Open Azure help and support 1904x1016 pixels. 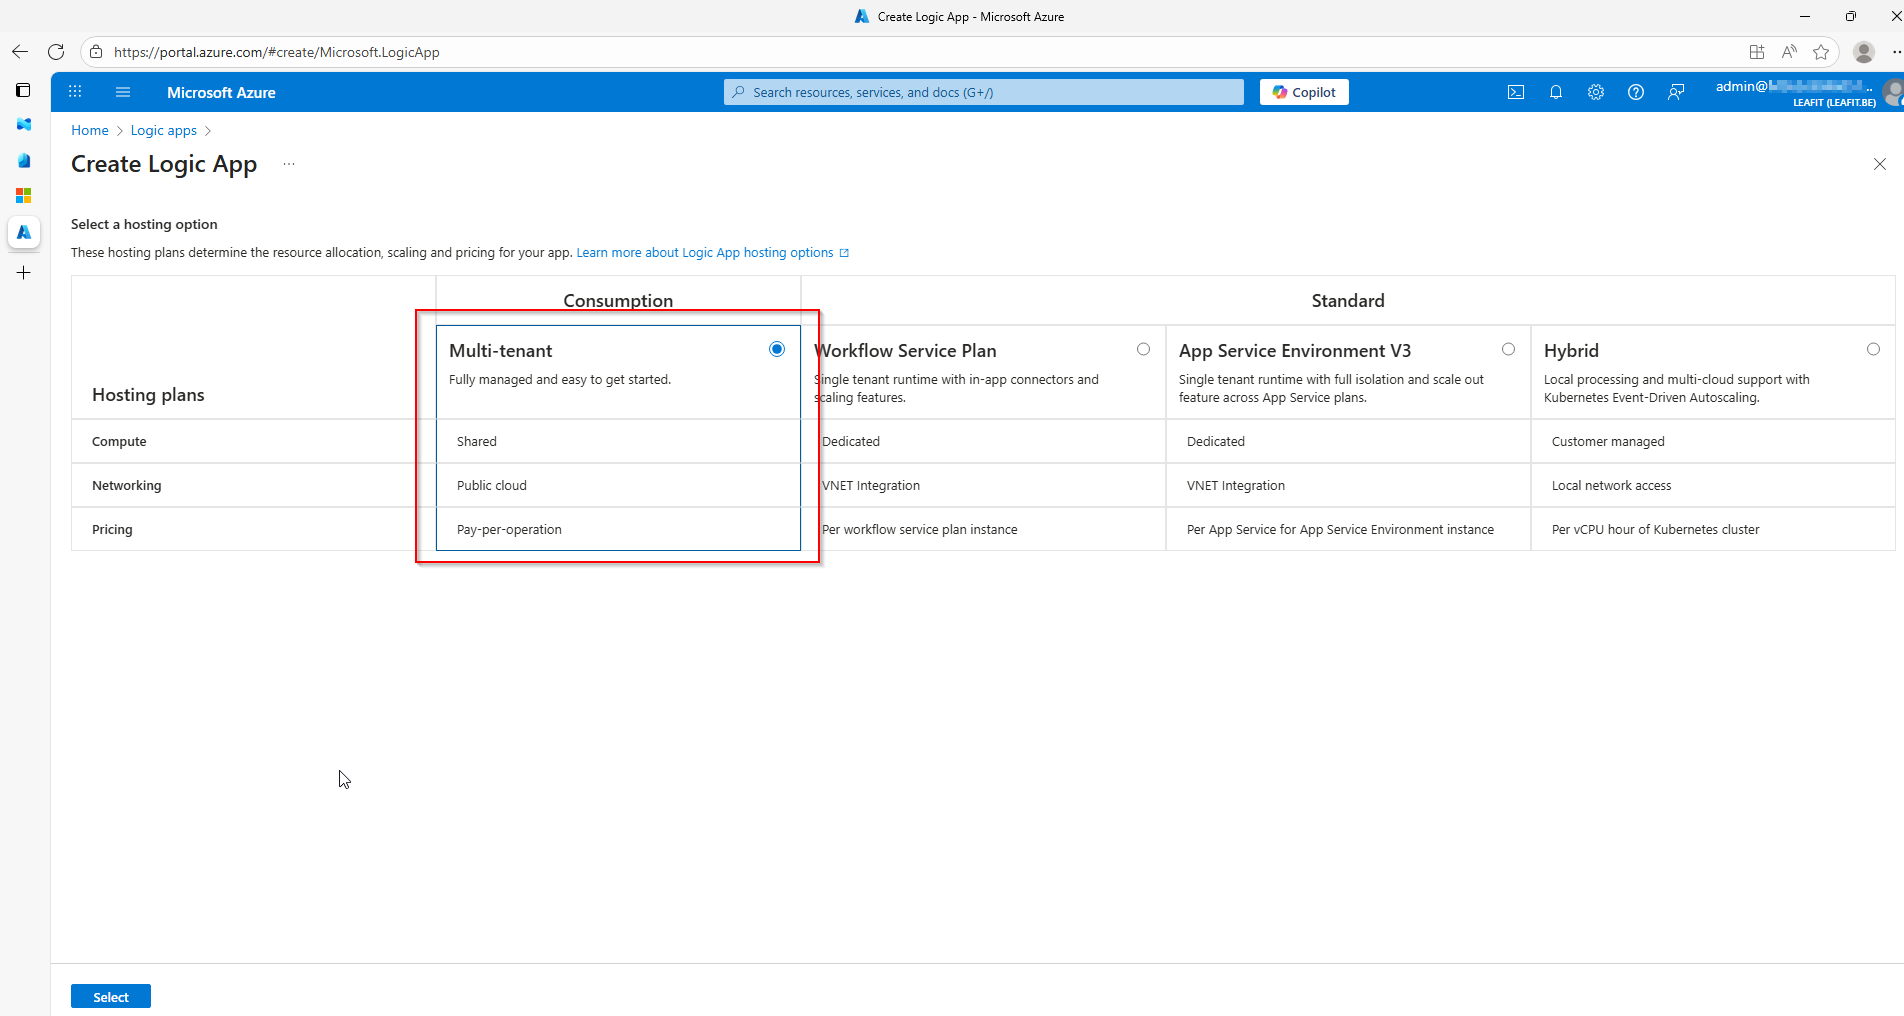[x=1636, y=92]
